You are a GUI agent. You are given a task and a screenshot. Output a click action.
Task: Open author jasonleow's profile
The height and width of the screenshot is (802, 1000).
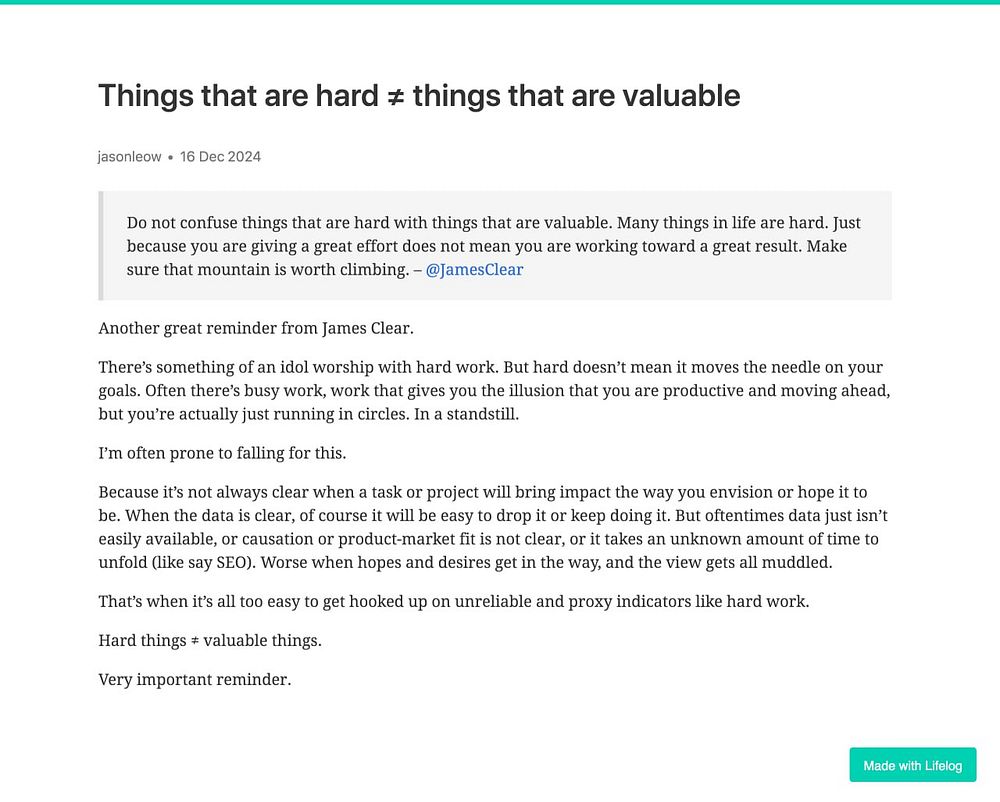tap(129, 157)
